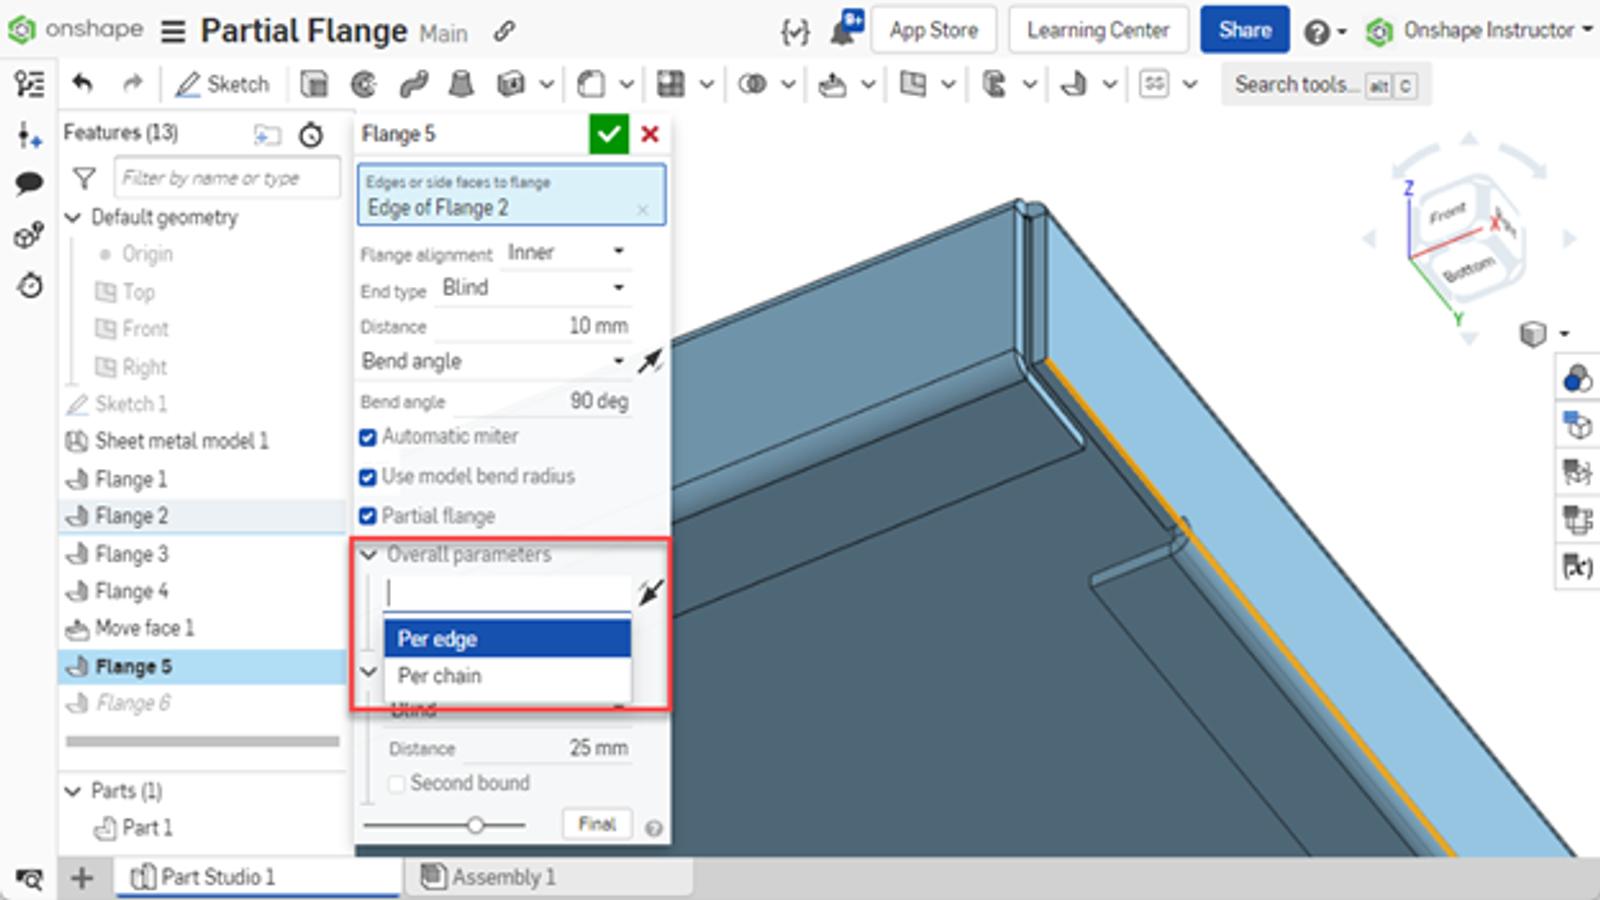The width and height of the screenshot is (1600, 900).
Task: Collapse the Overall parameters section
Action: pos(368,555)
